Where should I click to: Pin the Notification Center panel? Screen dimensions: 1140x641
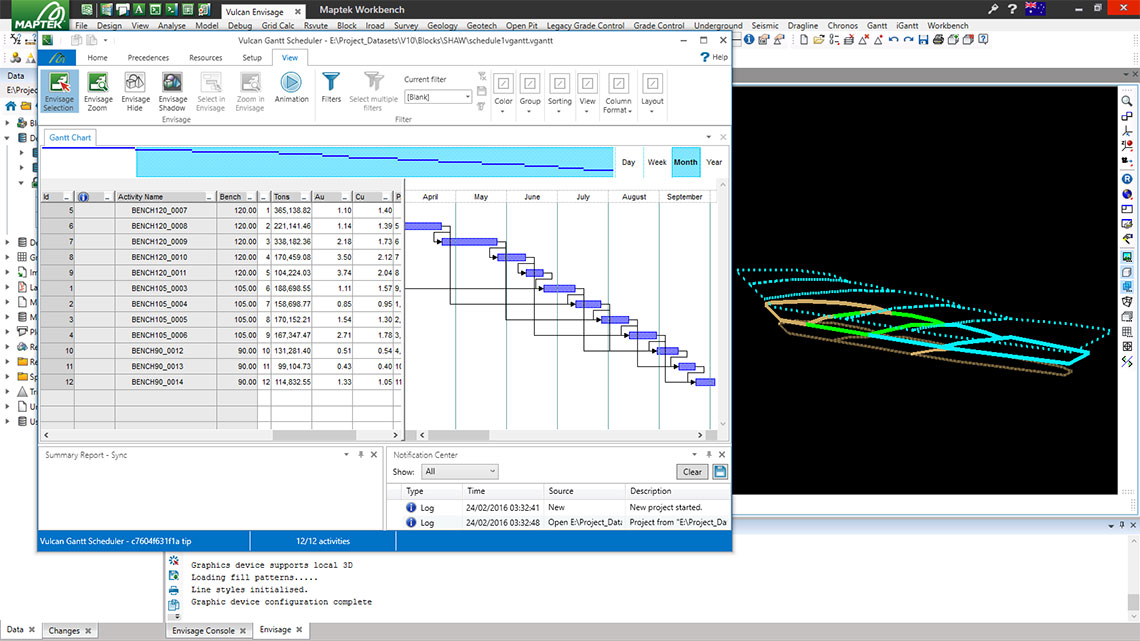coord(709,454)
